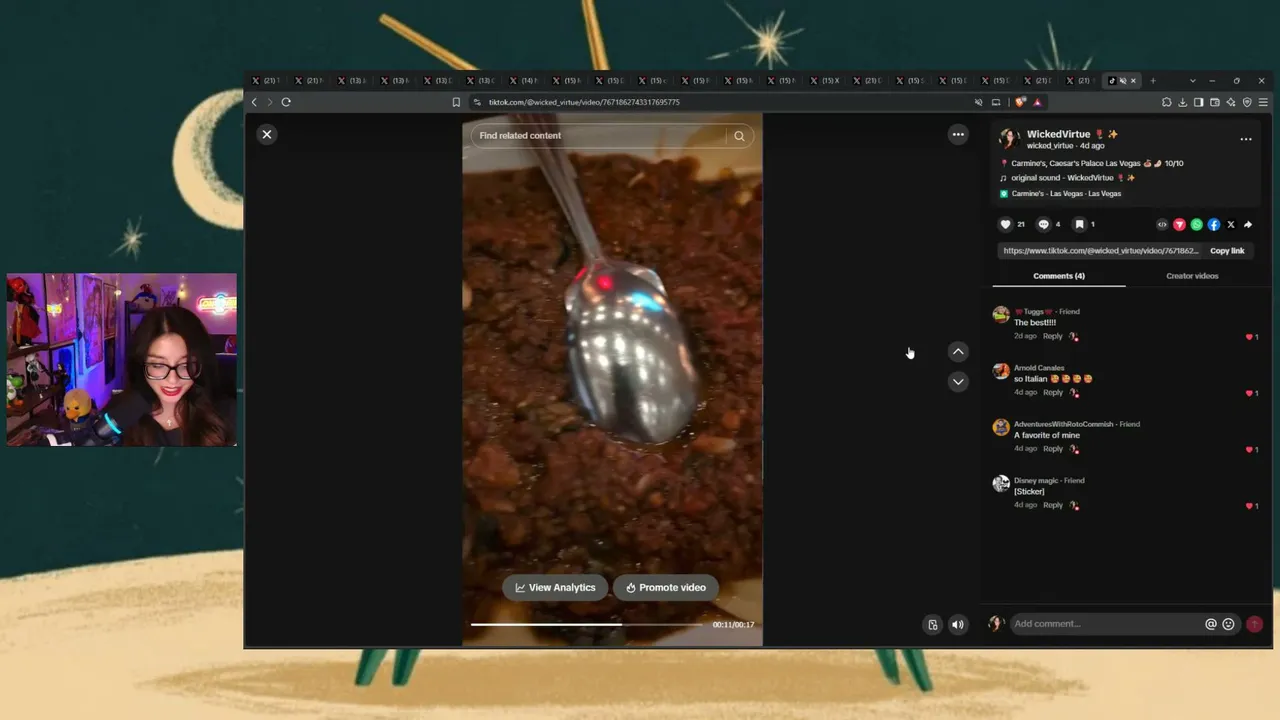Viewport: 1280px width, 720px height.
Task: Click the TikTok URL in the address bar
Action: [584, 102]
